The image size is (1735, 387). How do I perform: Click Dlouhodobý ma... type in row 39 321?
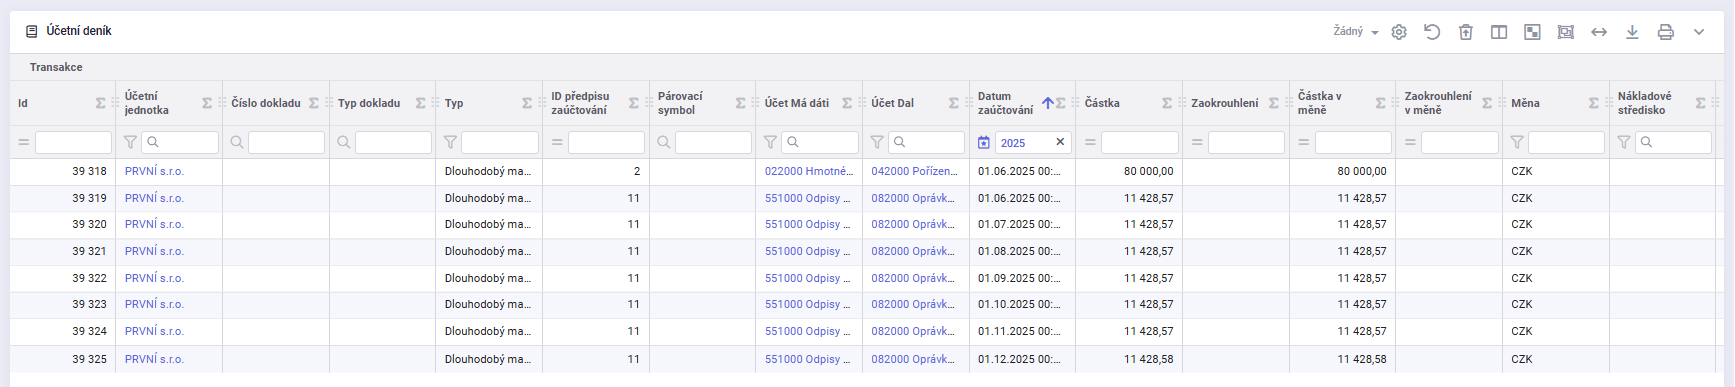488,251
